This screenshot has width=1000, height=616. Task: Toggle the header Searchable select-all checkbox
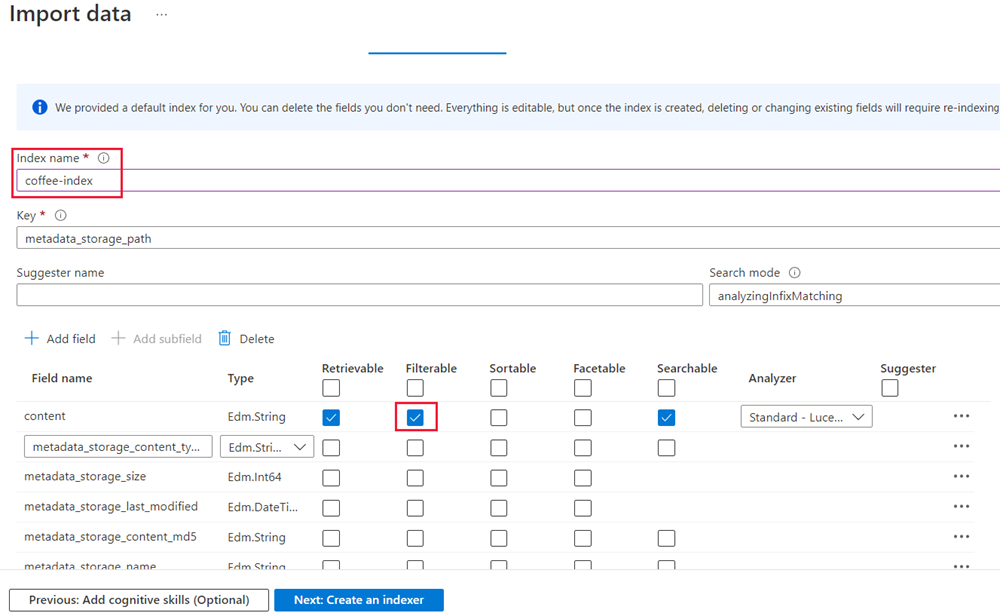pyautogui.click(x=666, y=388)
